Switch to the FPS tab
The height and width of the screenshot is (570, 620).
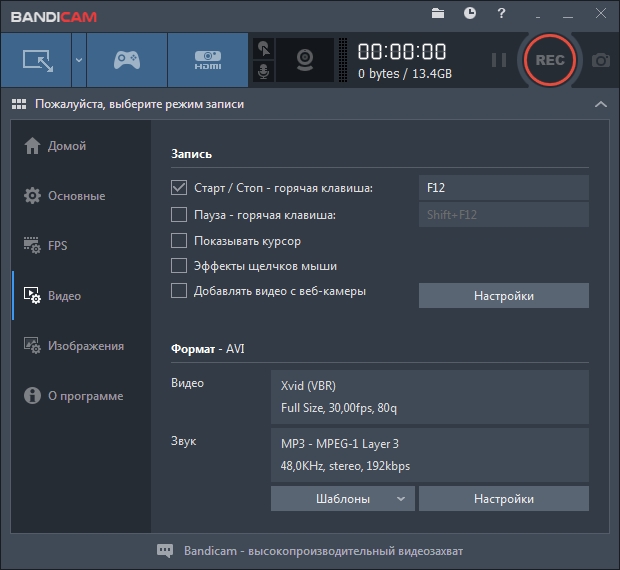(x=58, y=246)
